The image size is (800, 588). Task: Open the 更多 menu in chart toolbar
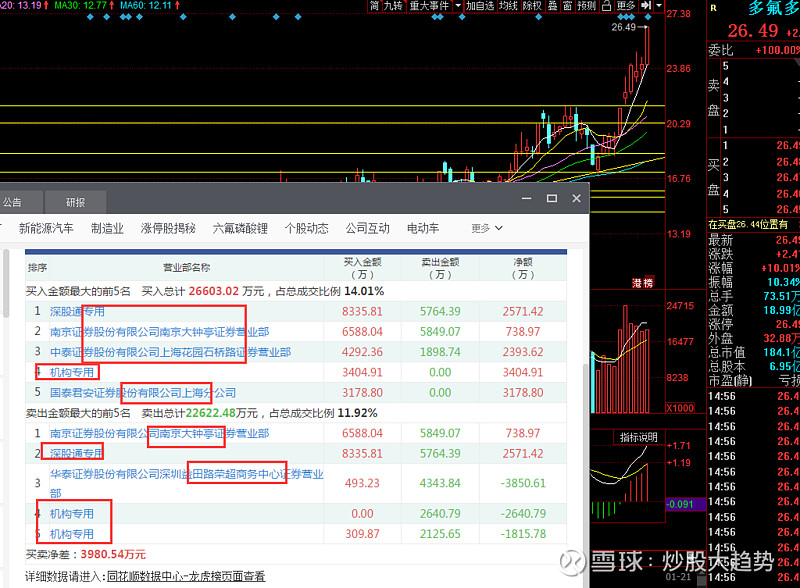tap(626, 6)
